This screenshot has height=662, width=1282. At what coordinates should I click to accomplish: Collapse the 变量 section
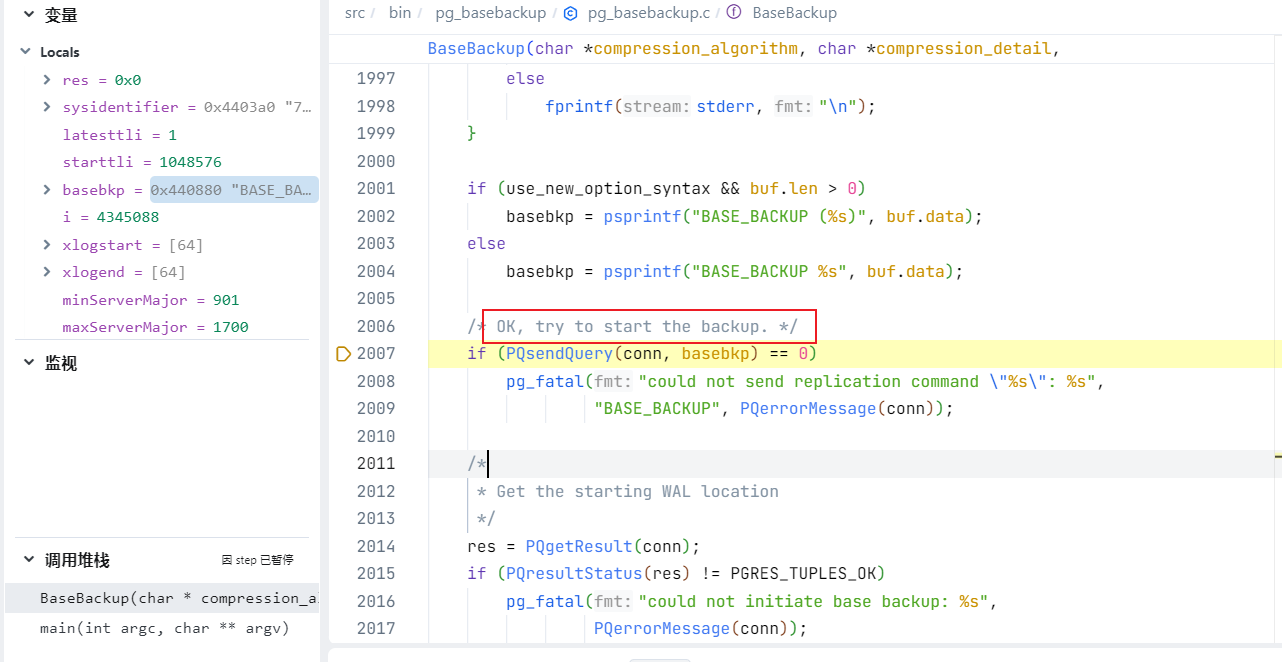pyautogui.click(x=28, y=15)
